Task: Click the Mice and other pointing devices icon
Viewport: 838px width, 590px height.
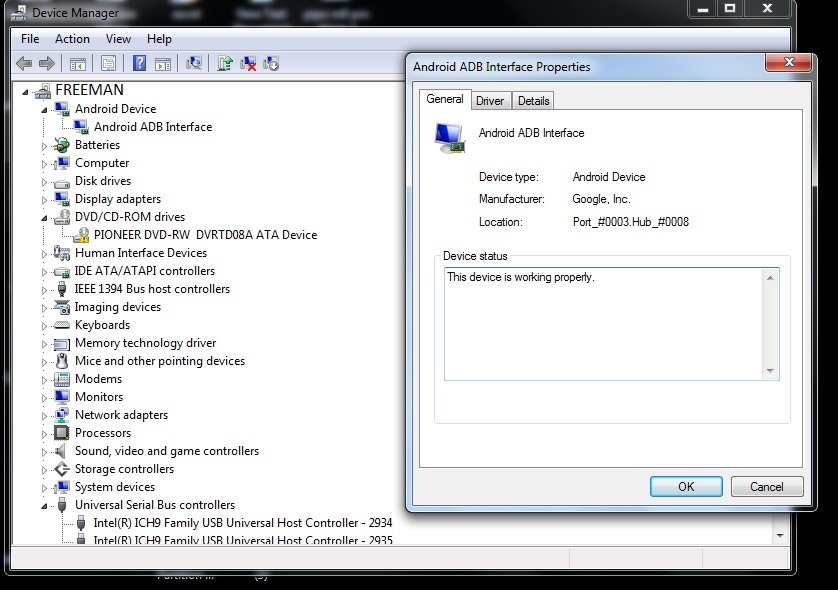Action: coord(62,361)
